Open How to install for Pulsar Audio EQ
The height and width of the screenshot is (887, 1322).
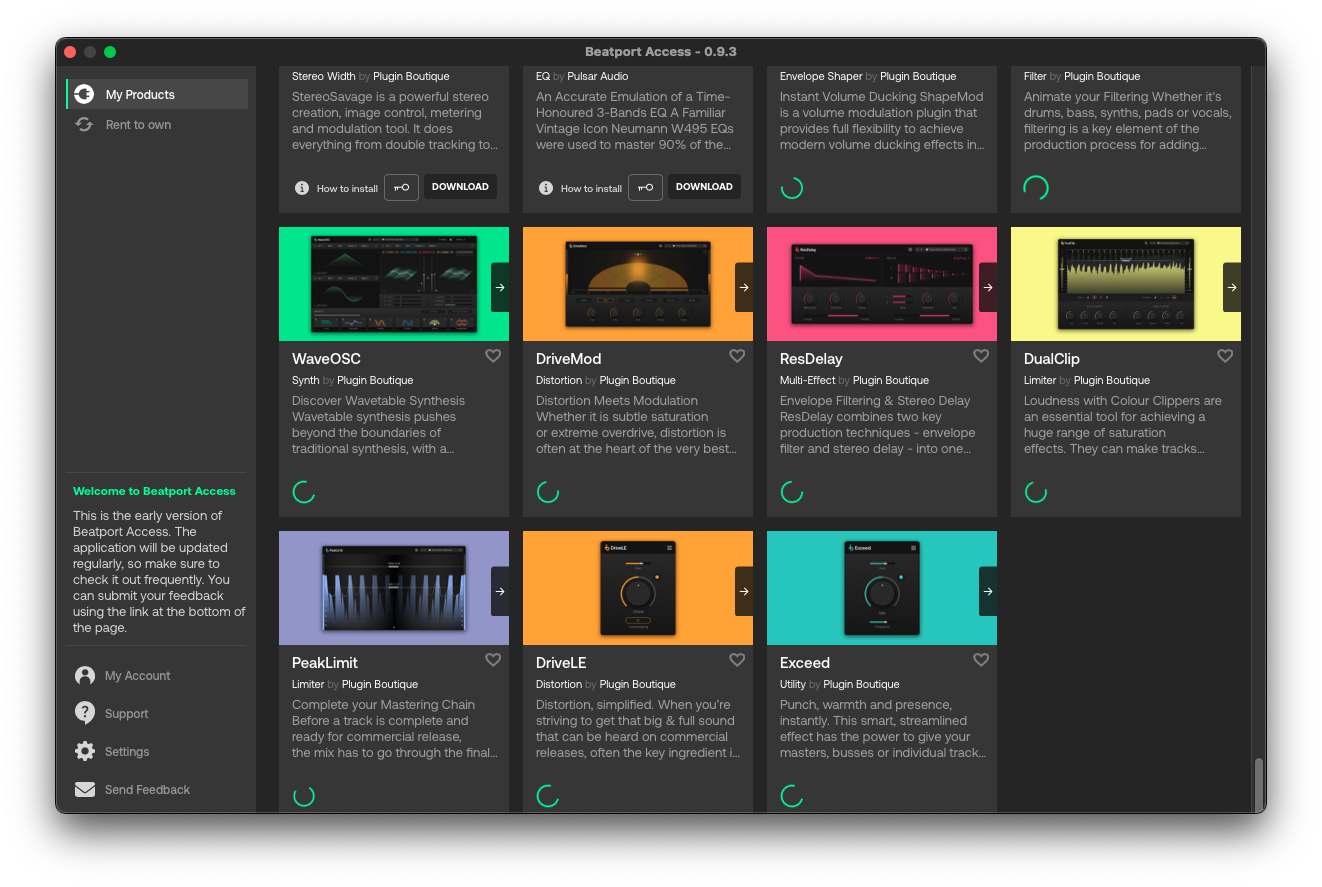click(x=591, y=188)
